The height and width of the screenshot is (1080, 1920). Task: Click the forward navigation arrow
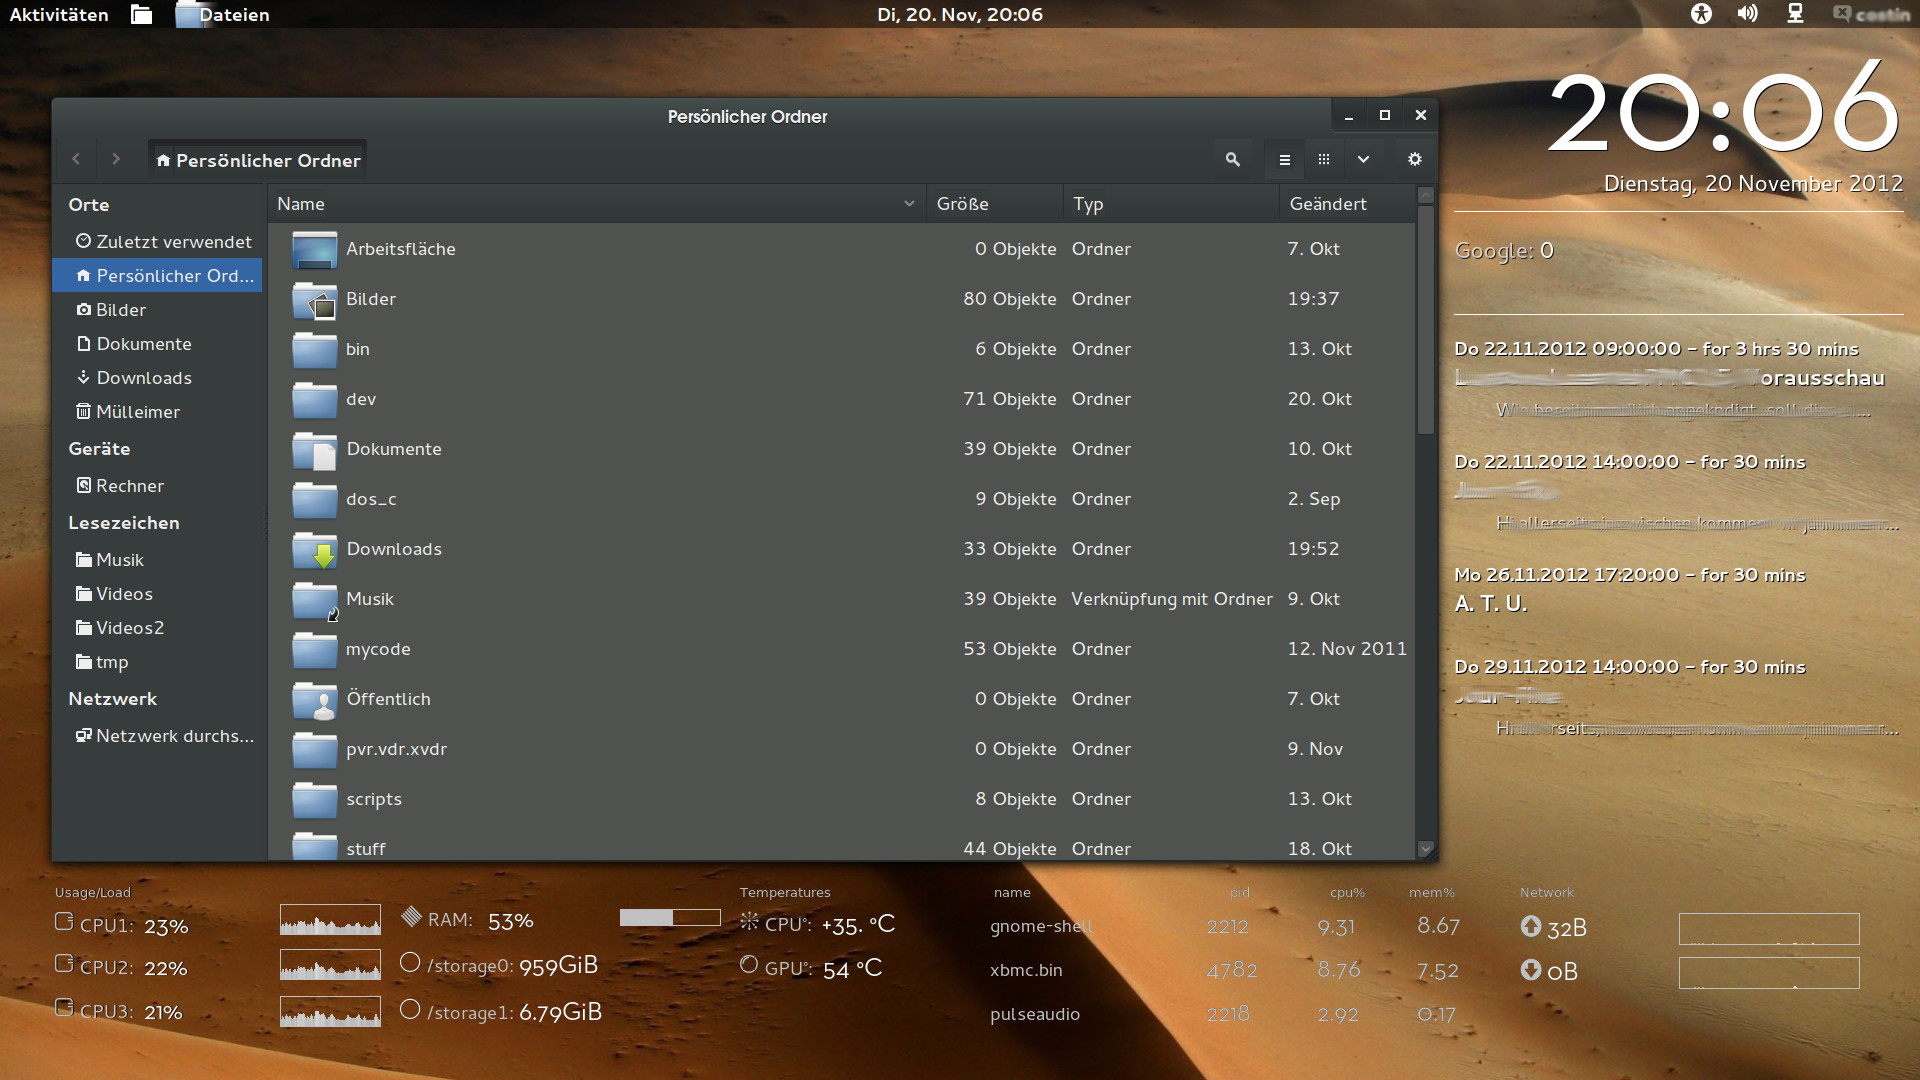click(x=116, y=160)
